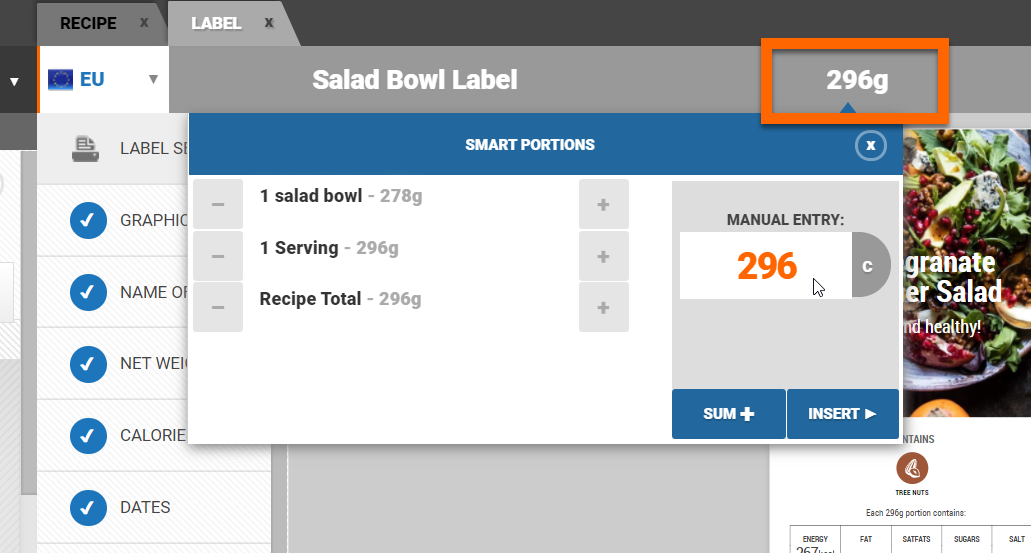The image size is (1031, 553).
Task: Toggle the Graphic section checkmark
Action: pos(88,220)
